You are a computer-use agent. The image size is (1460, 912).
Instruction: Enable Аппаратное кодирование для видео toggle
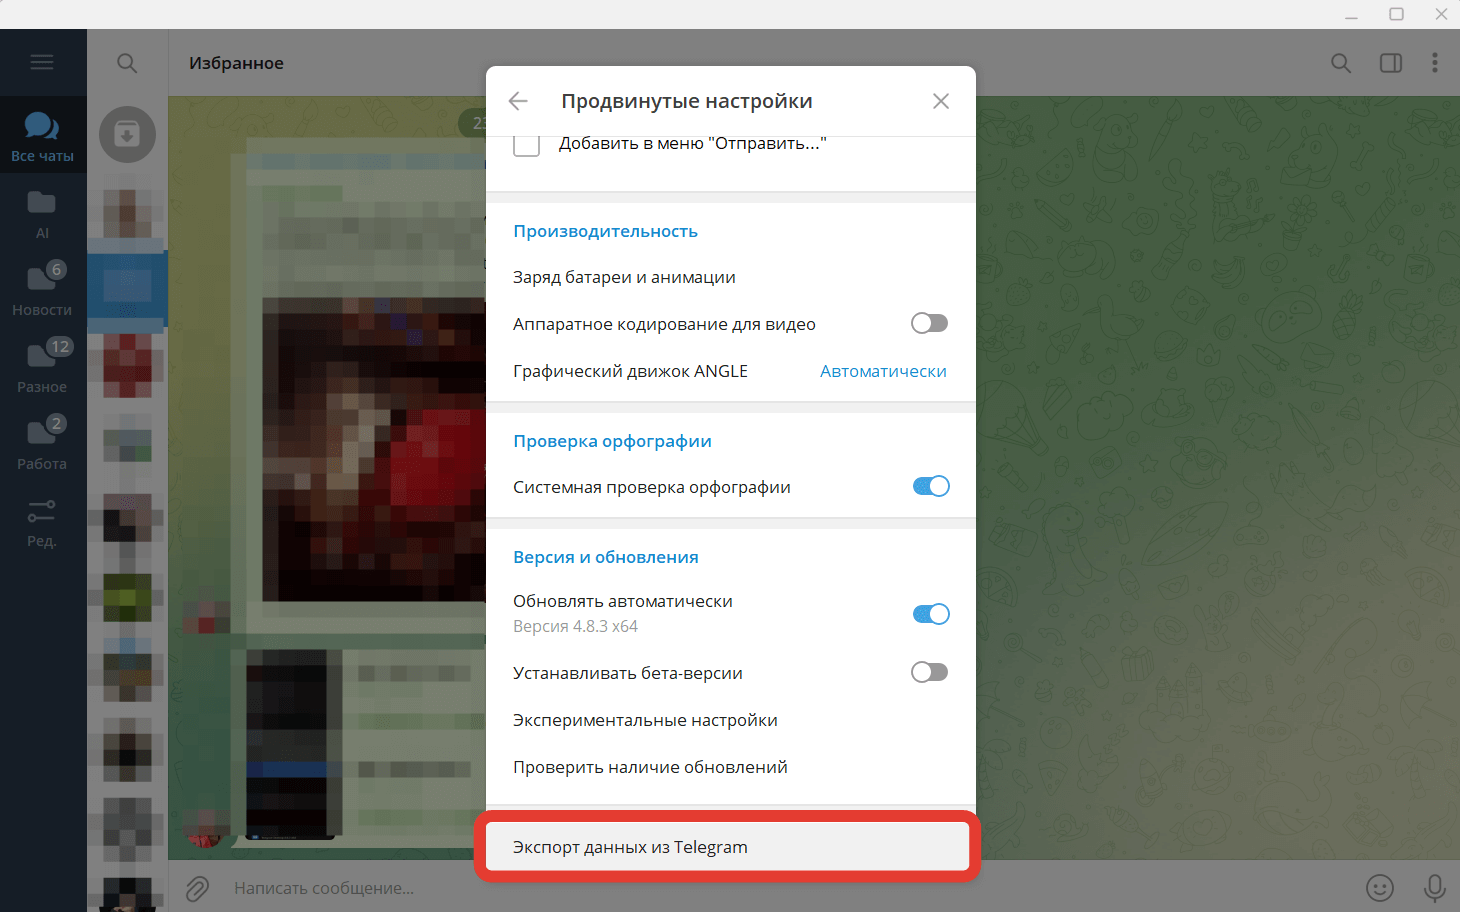click(x=929, y=323)
